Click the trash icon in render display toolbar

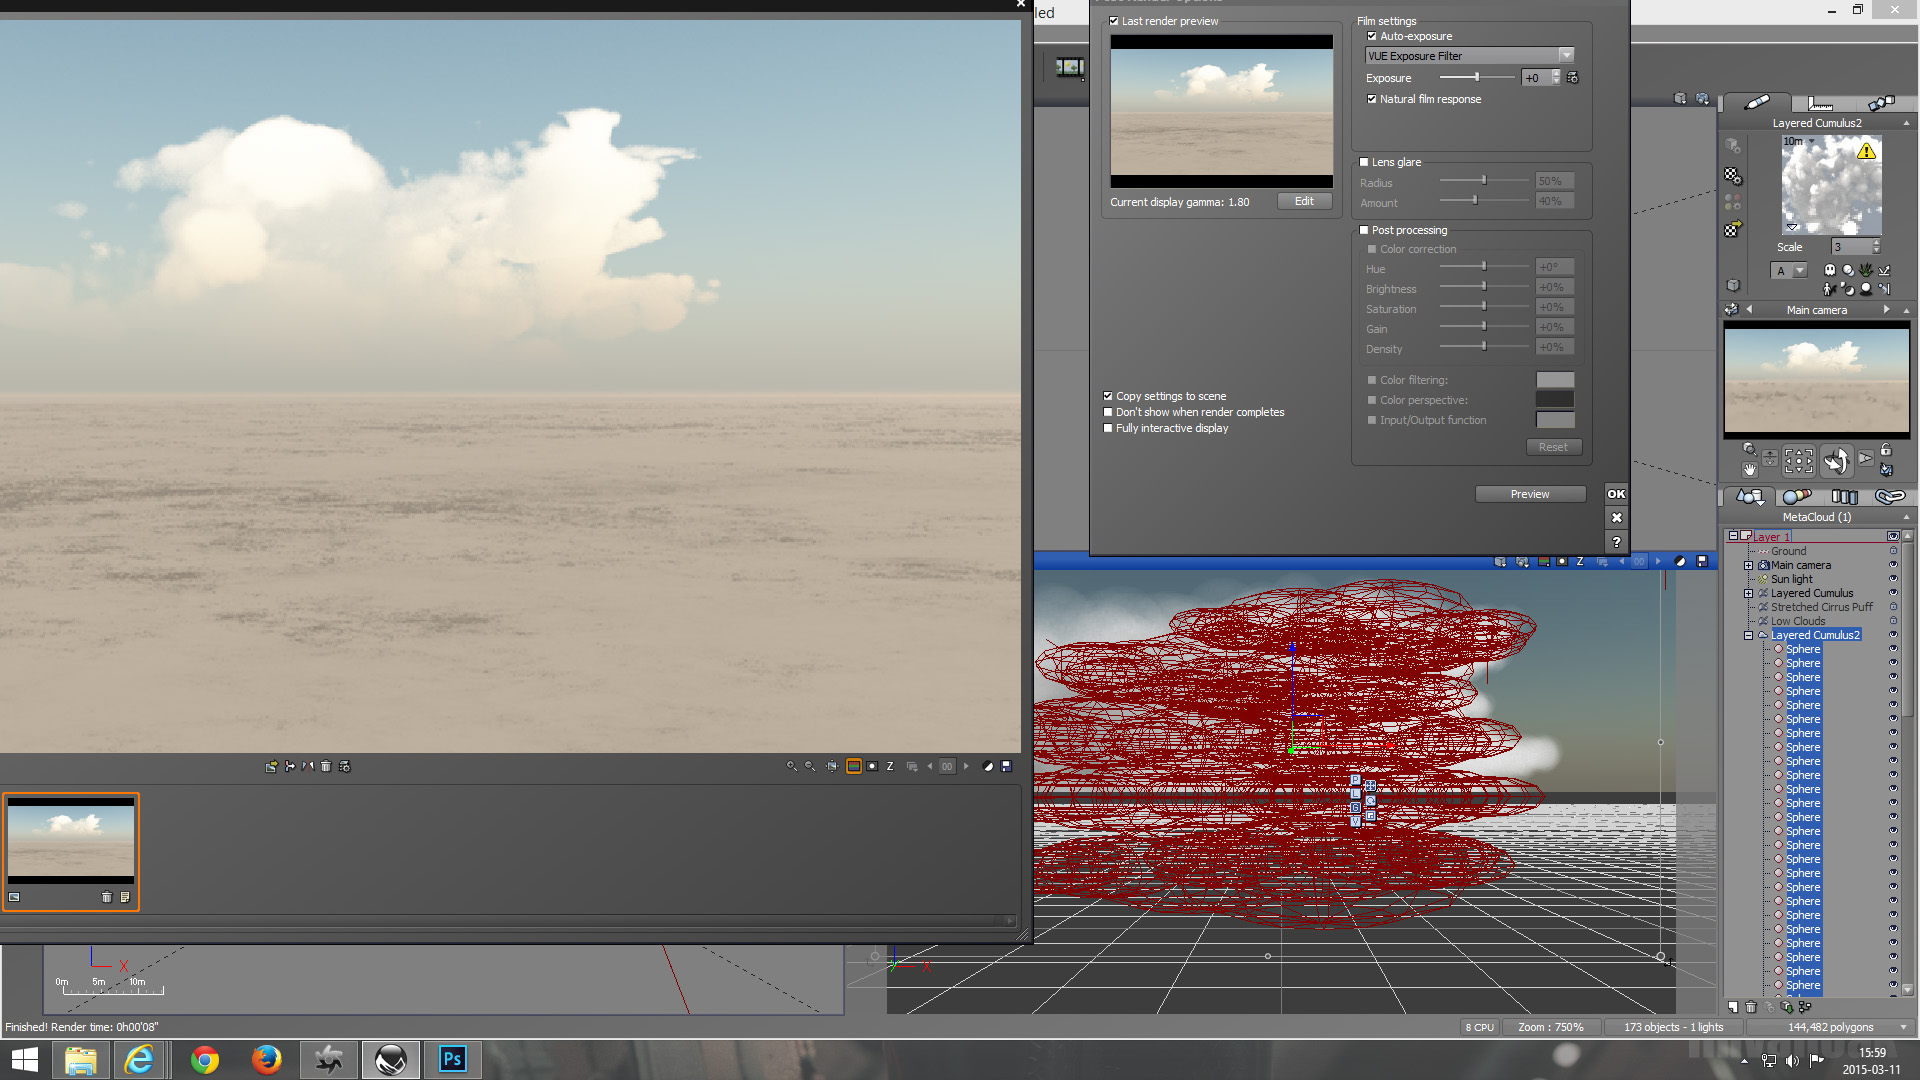click(x=325, y=767)
